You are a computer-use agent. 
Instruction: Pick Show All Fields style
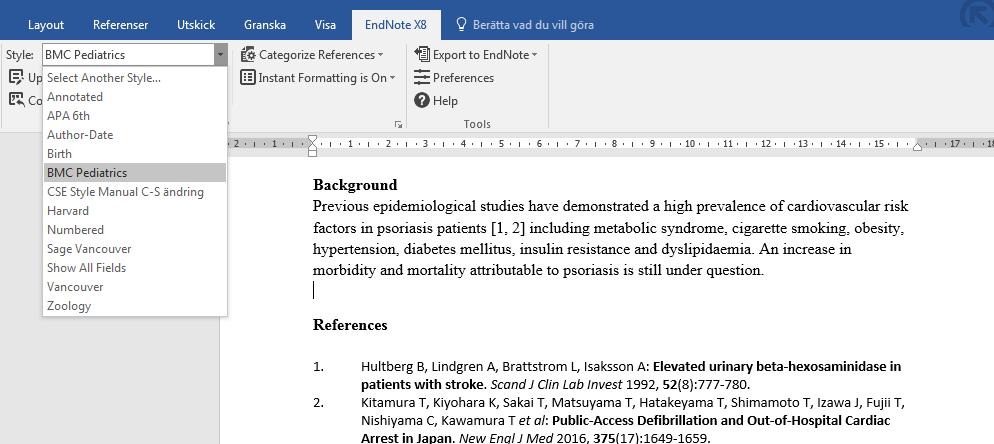tap(135, 268)
